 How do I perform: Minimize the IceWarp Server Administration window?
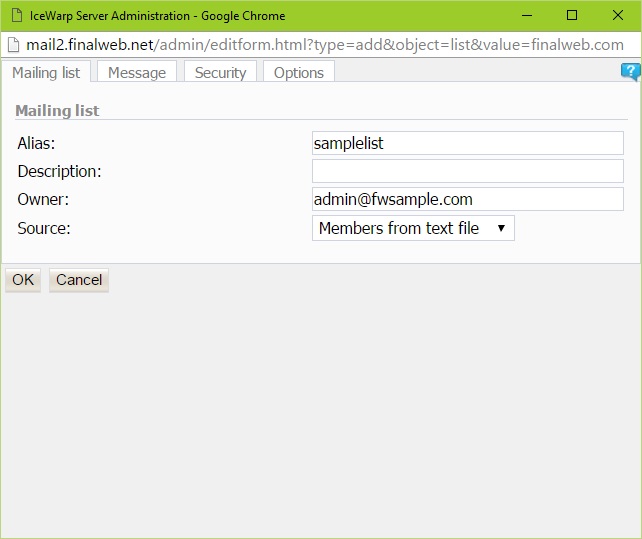[524, 15]
